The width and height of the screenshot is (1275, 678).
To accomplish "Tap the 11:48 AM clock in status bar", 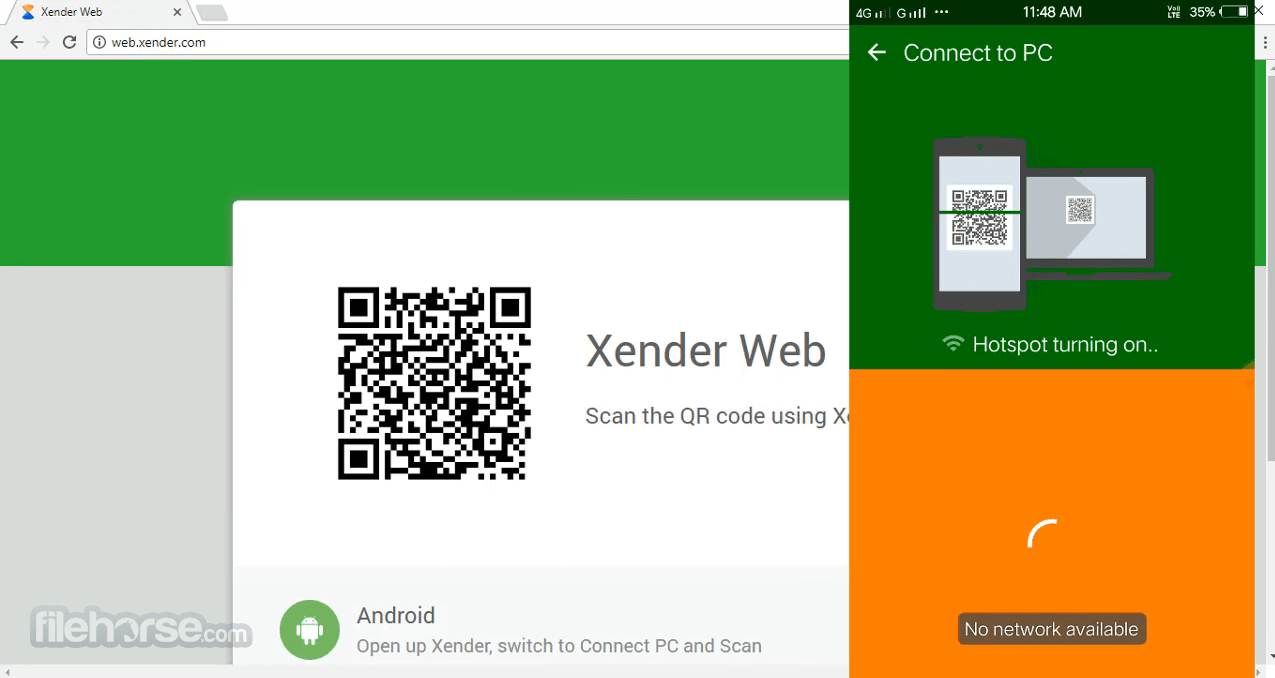I will pyautogui.click(x=1052, y=12).
